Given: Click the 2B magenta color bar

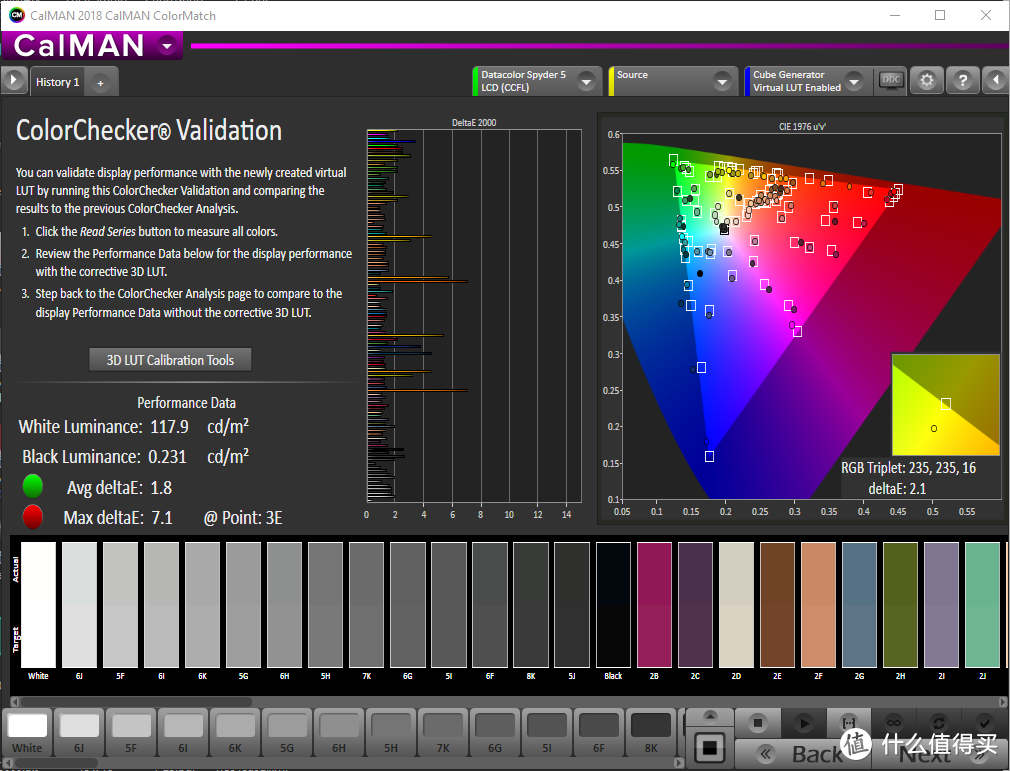Looking at the screenshot, I should click(x=654, y=605).
